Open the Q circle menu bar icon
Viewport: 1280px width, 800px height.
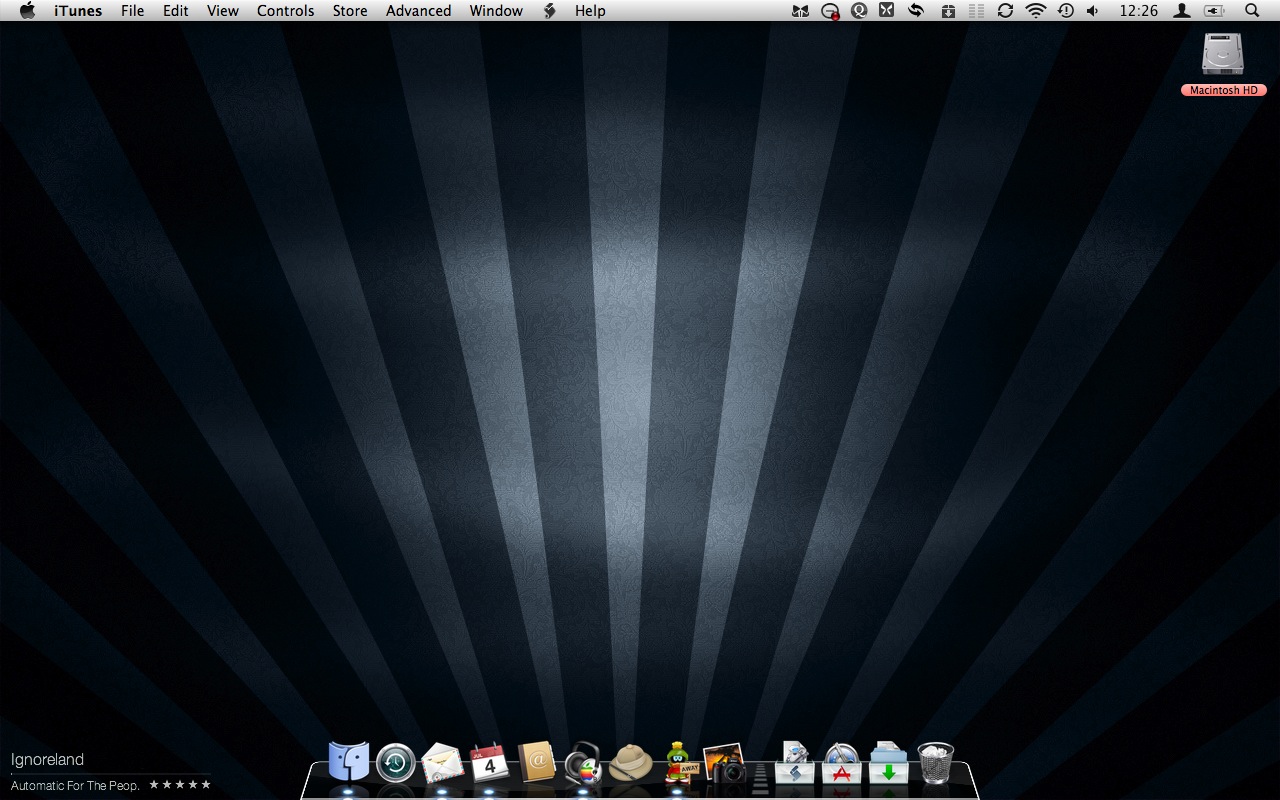click(x=858, y=11)
